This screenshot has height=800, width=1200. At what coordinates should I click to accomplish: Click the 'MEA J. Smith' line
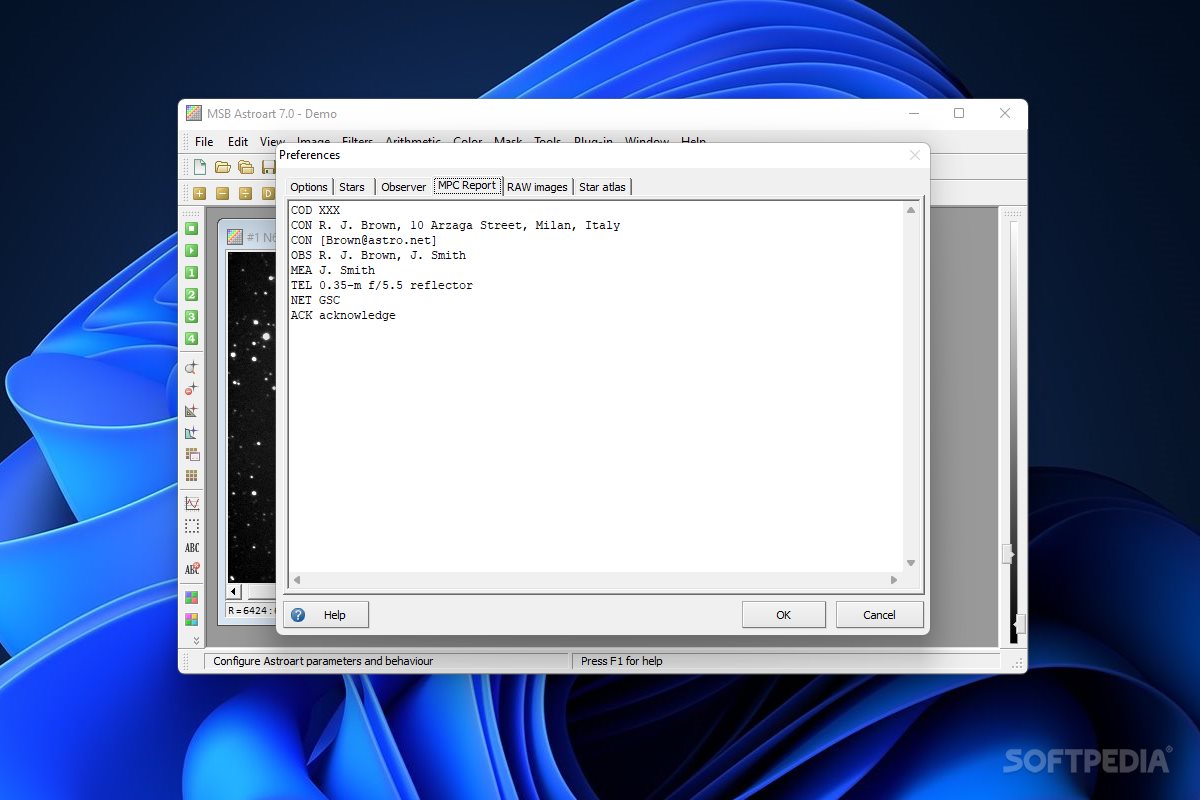(x=333, y=271)
